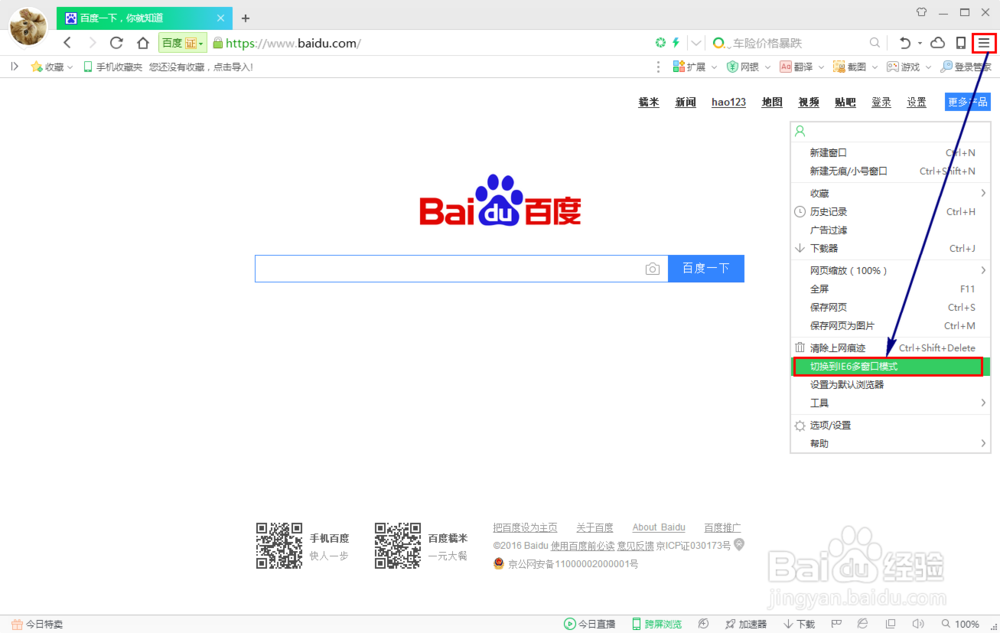
Task: Click the mobile phone icon in toolbar
Action: 960,43
